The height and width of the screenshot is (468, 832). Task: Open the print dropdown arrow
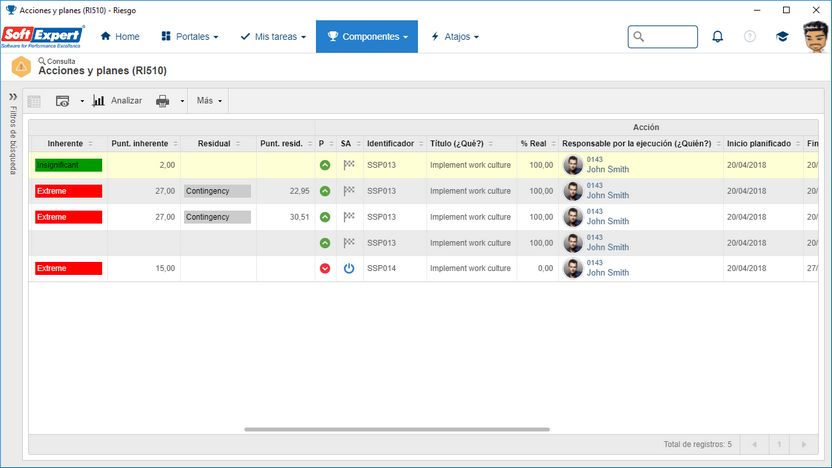pos(182,101)
